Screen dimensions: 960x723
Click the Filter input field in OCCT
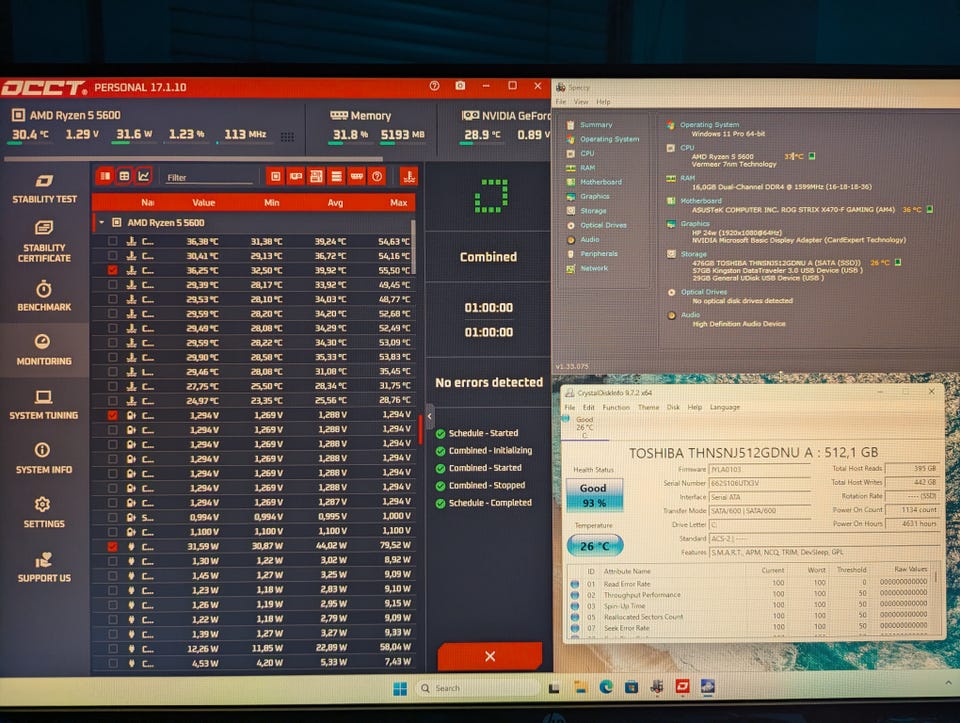[x=208, y=178]
